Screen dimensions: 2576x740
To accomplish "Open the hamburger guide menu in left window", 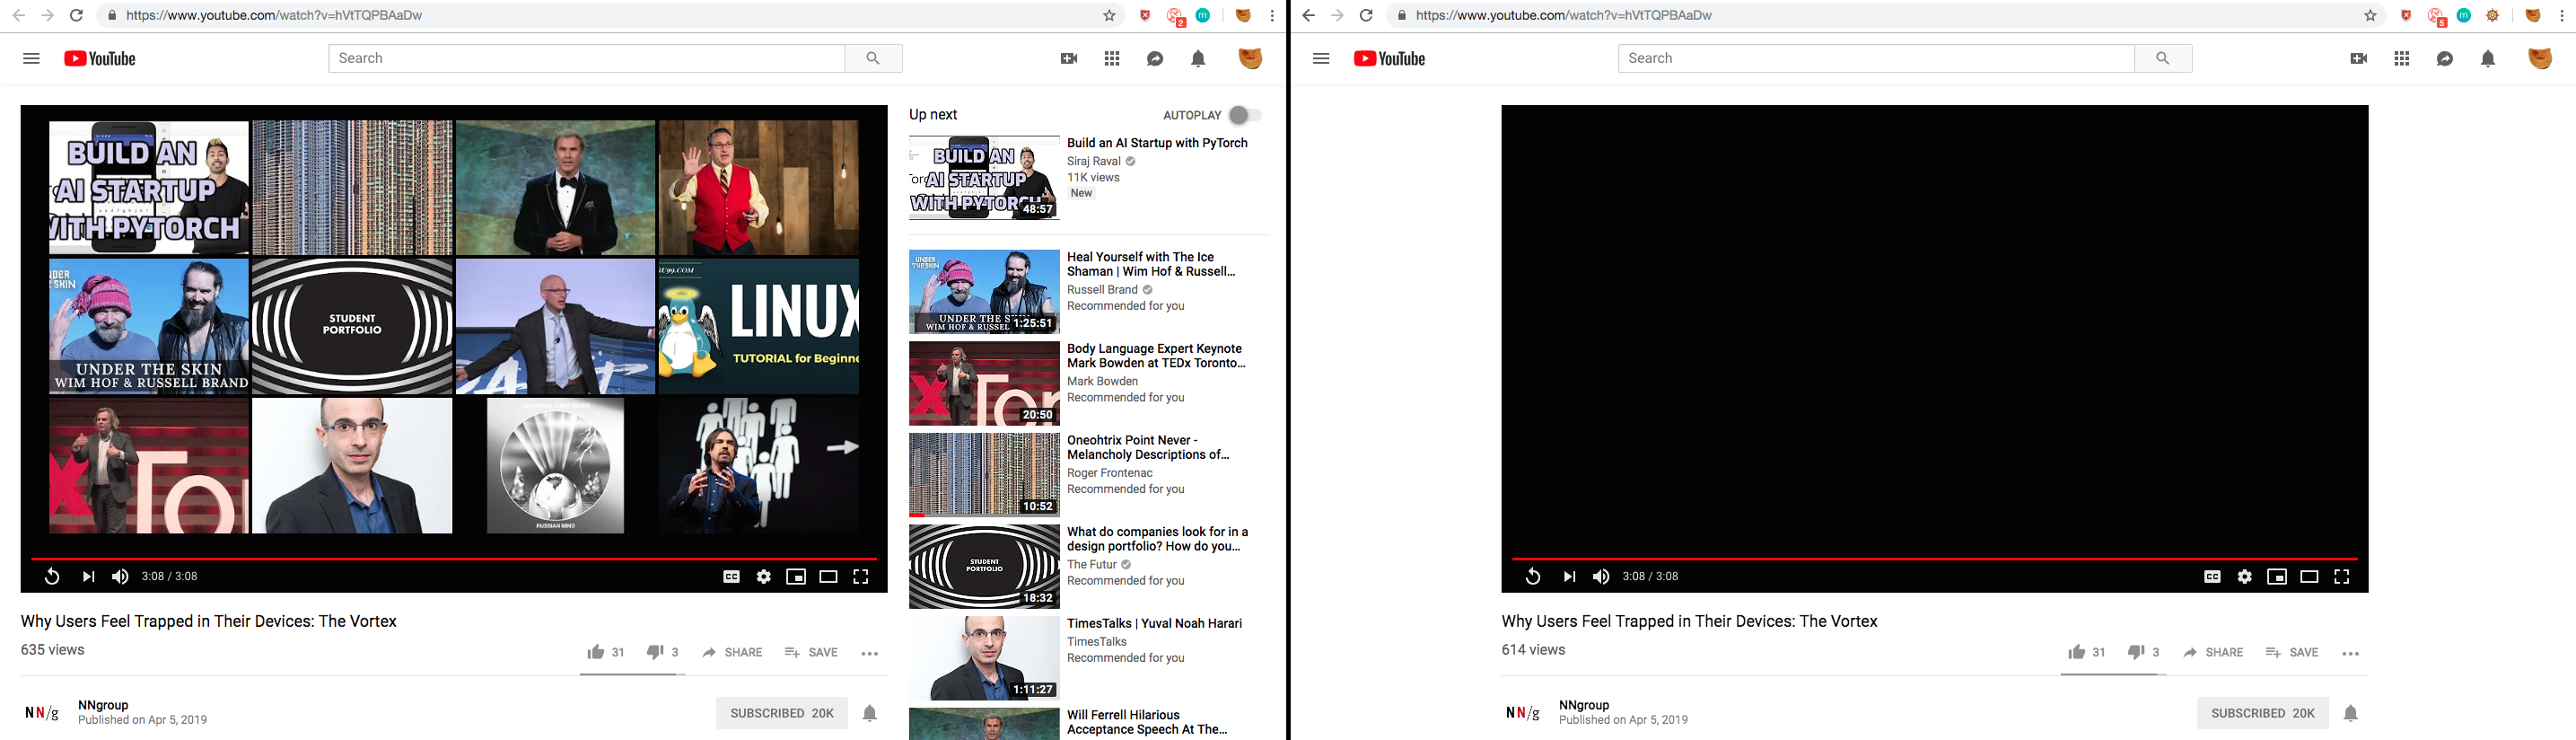I will [31, 58].
